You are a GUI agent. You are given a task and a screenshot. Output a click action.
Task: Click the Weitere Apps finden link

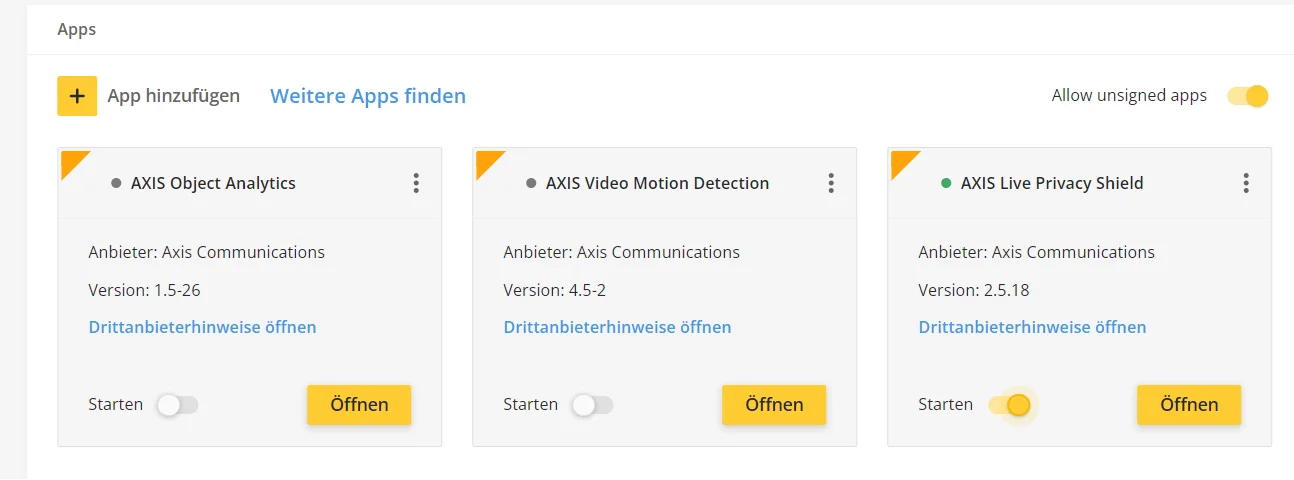(x=368, y=96)
